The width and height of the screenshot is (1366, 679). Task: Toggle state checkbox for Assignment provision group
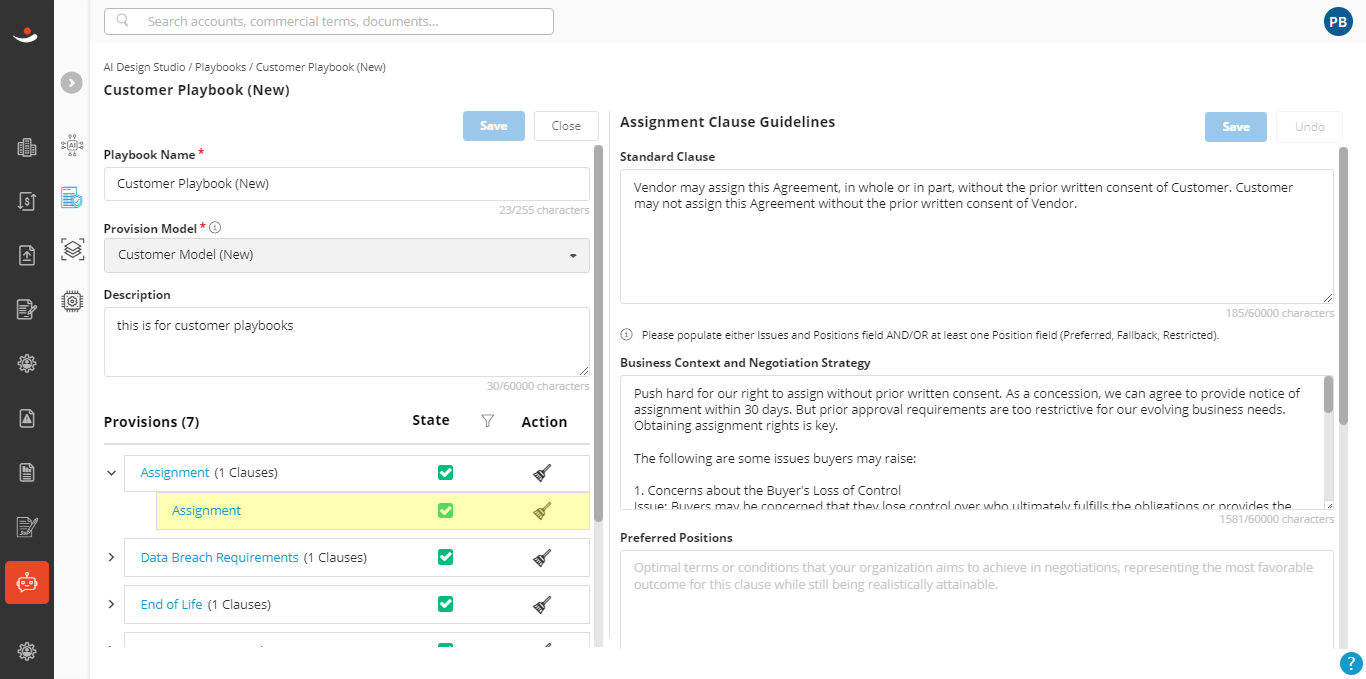pos(446,472)
